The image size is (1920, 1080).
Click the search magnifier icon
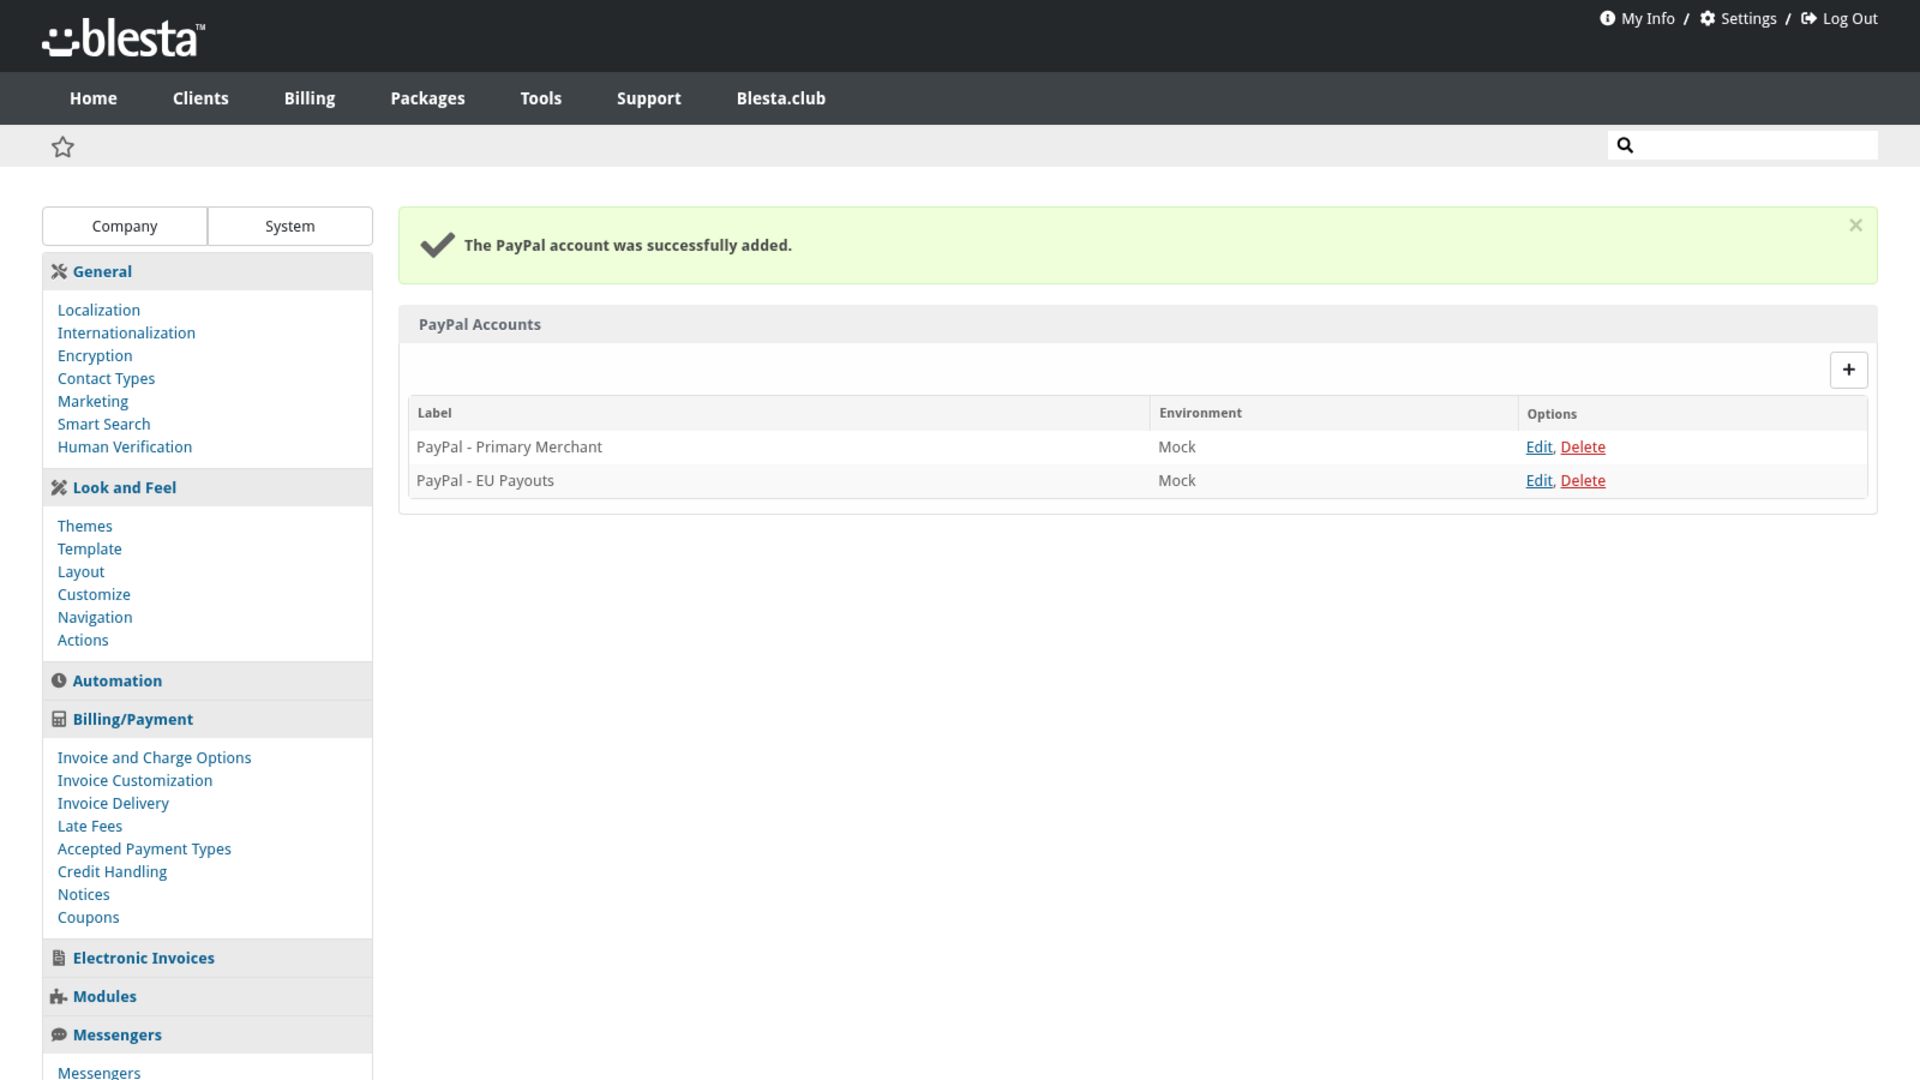tap(1625, 145)
